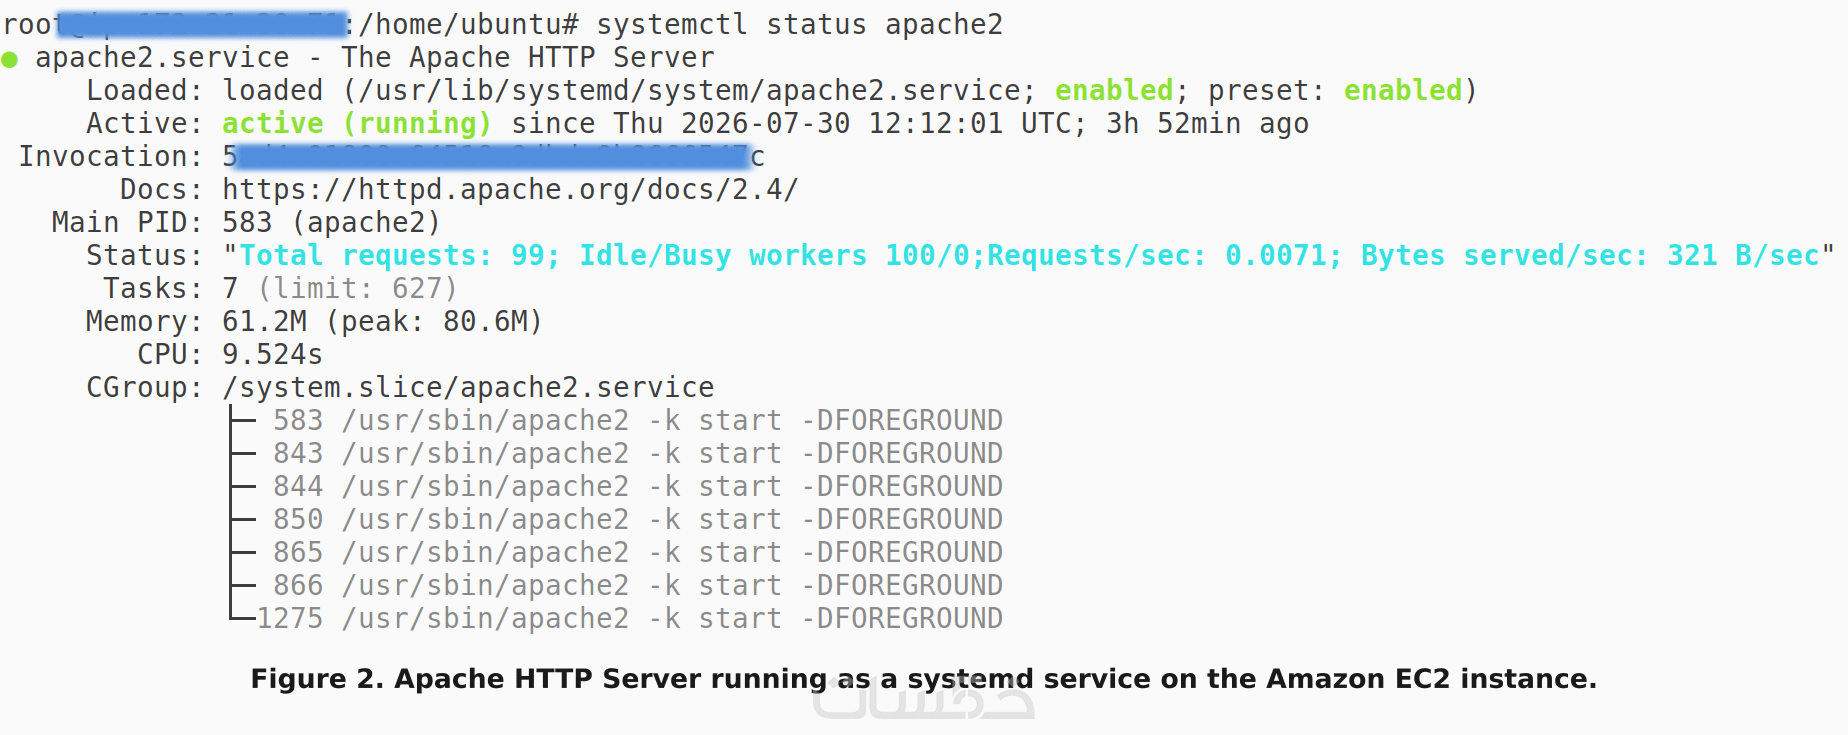Click the Memory value '61.2M'
Screen dimensions: 1848x735
(264, 322)
